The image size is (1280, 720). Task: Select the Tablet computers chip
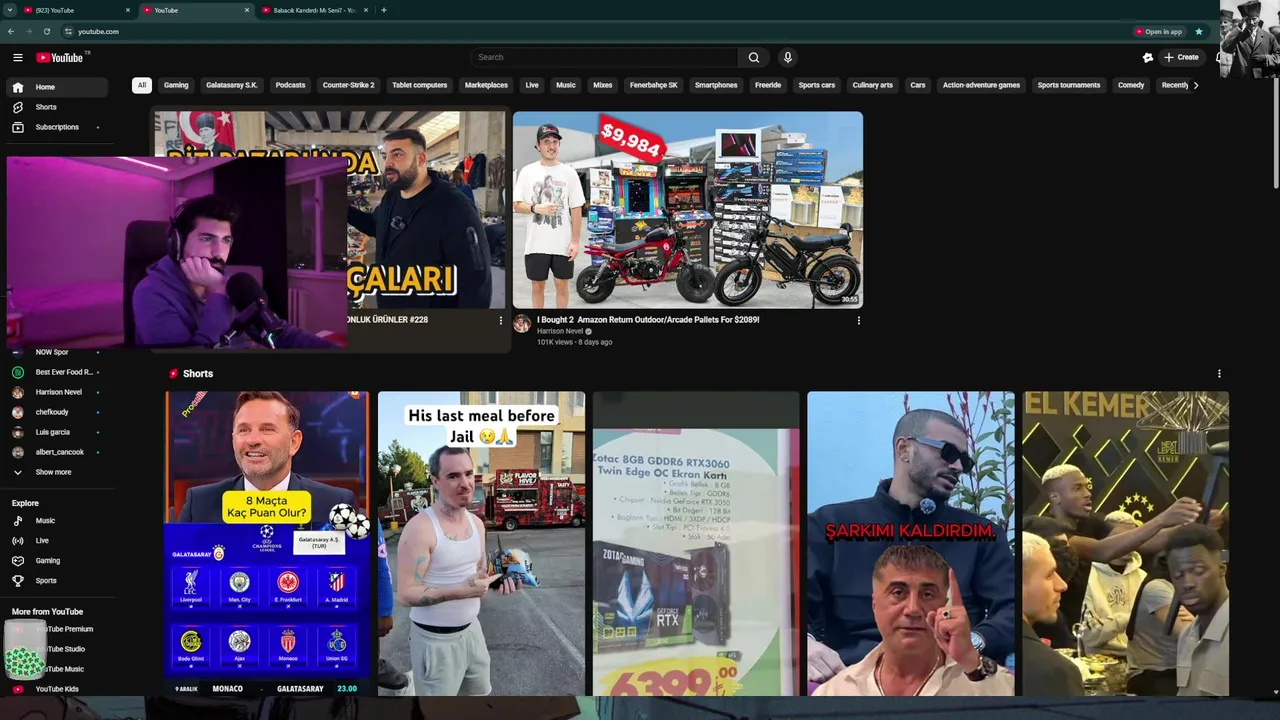coord(419,85)
